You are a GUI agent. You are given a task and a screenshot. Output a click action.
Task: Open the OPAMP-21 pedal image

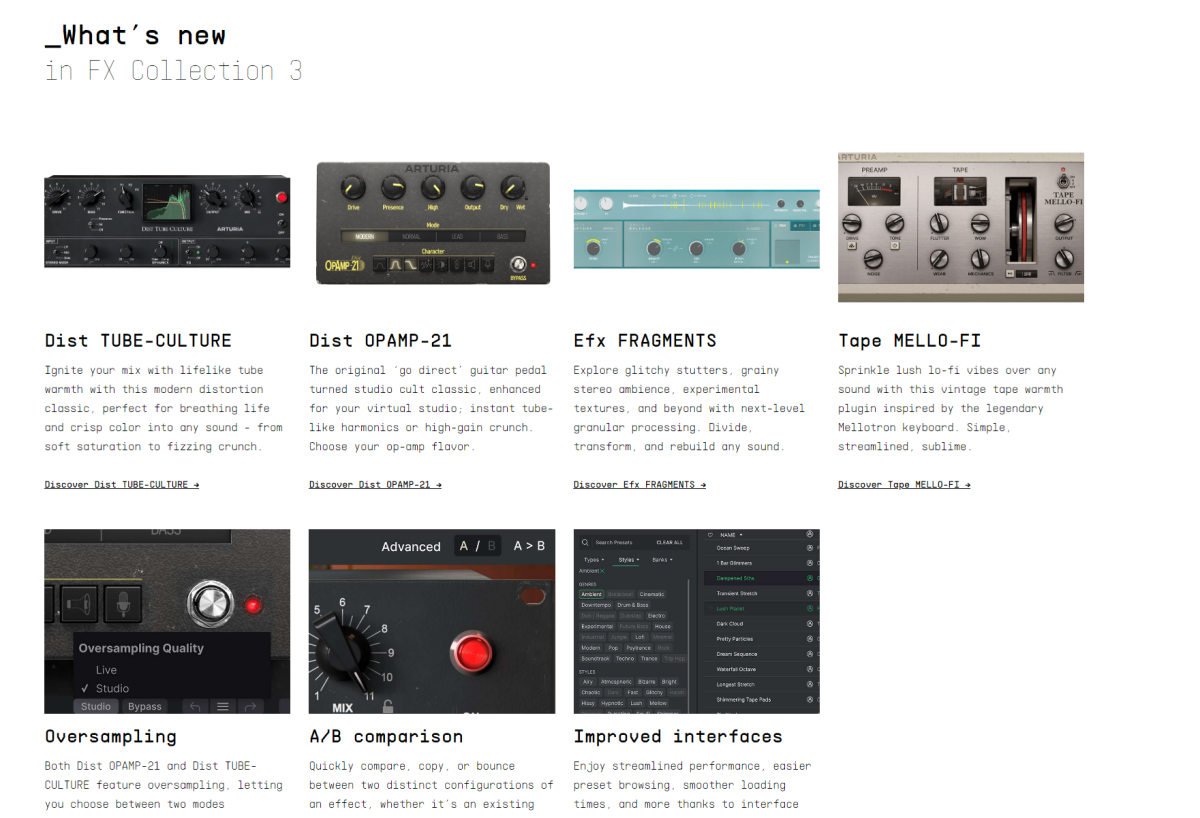(432, 223)
